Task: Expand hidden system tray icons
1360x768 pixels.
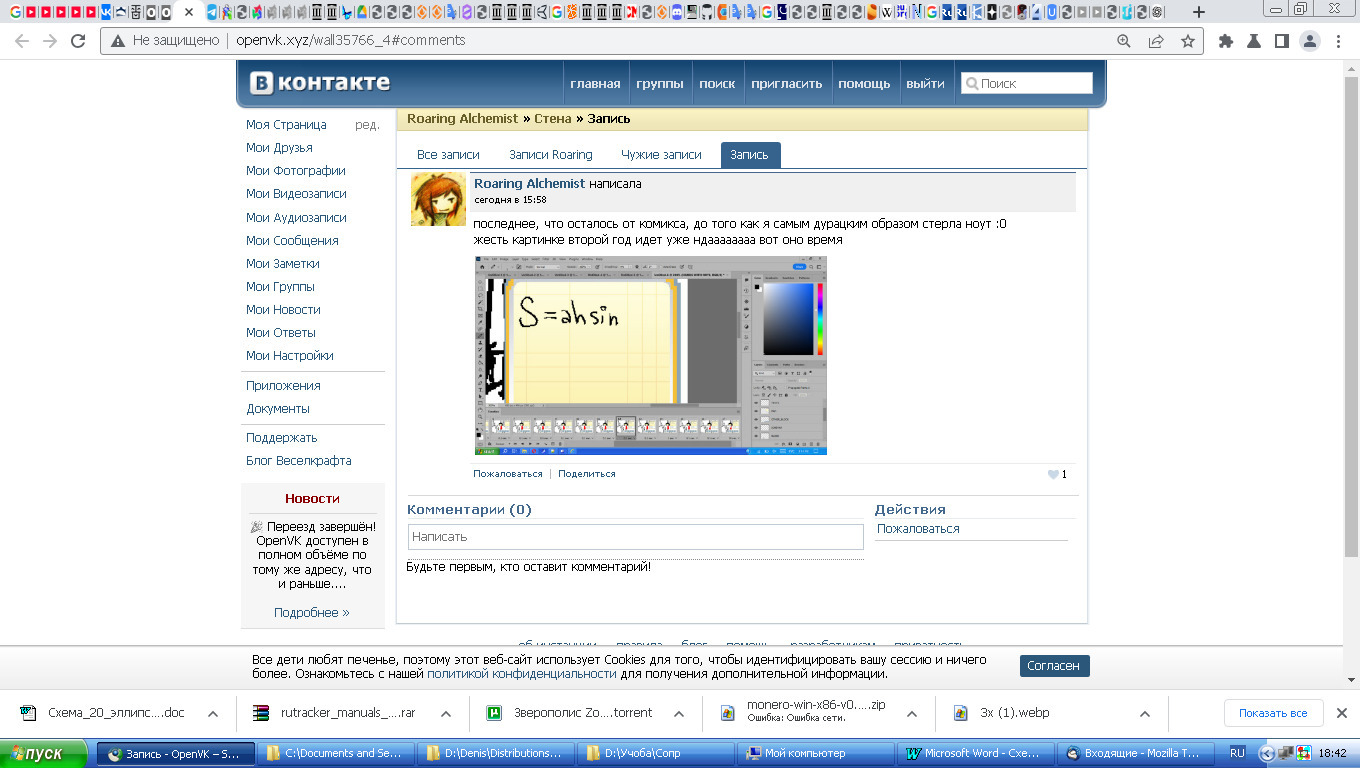Action: coord(1266,753)
